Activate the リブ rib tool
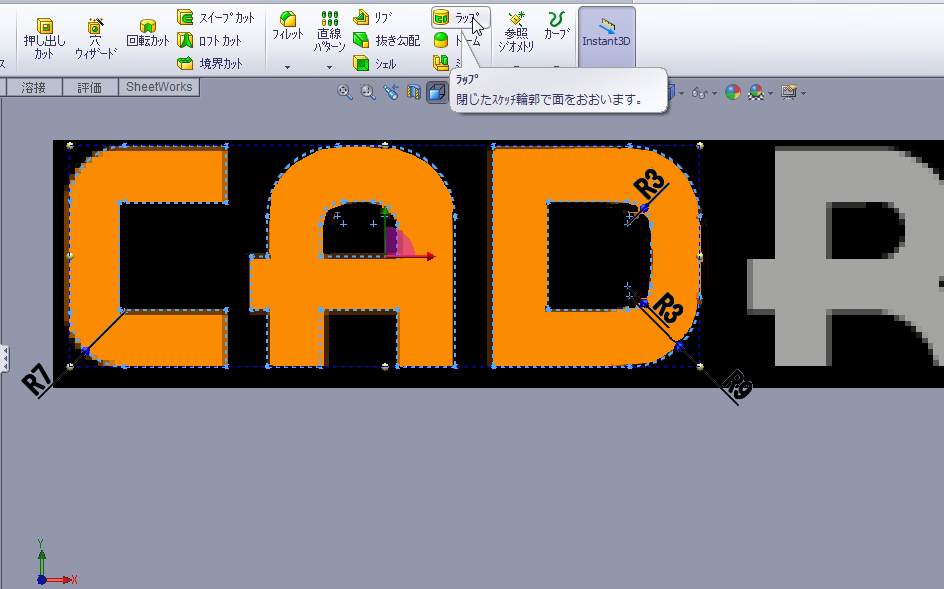Screen dimensions: 944x589 tap(373, 17)
